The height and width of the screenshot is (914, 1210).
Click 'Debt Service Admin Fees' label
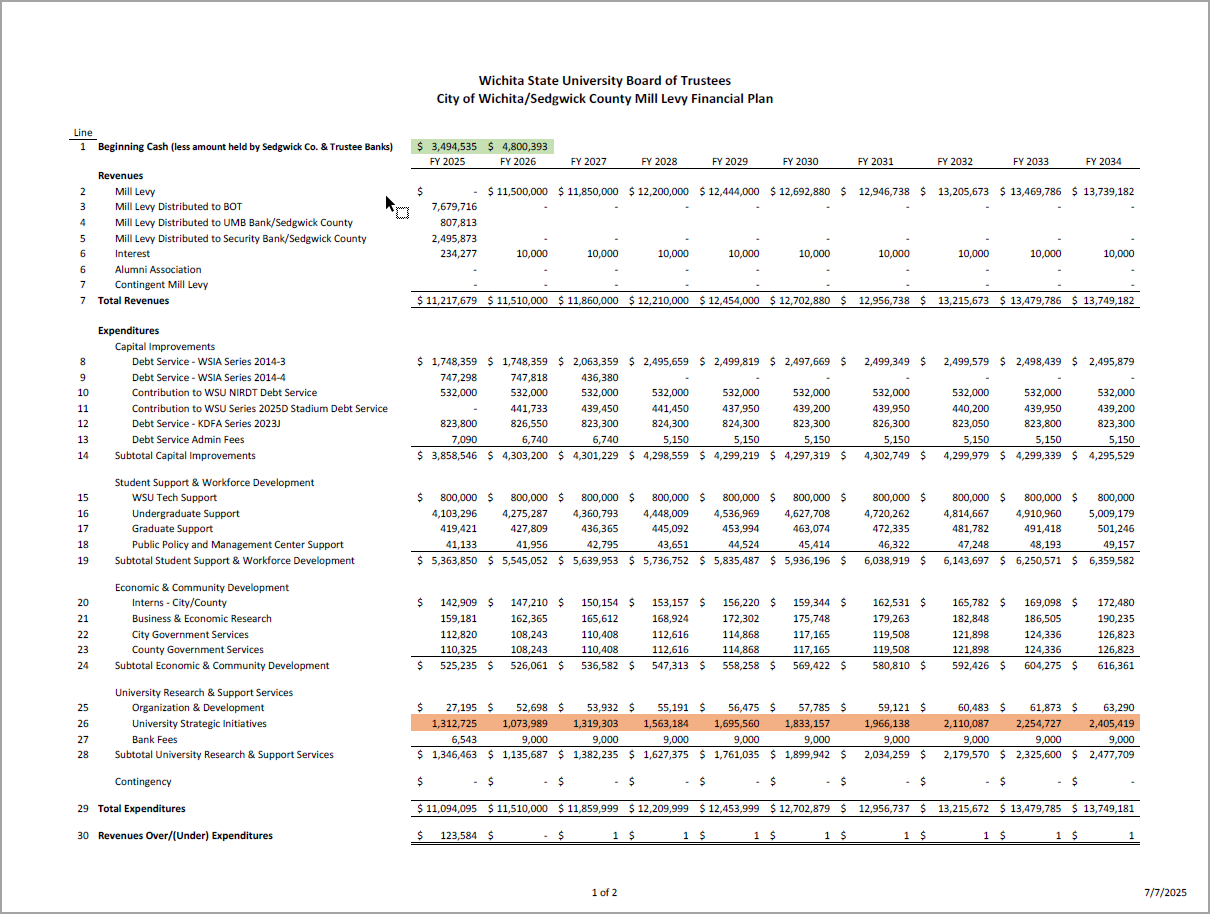coord(188,440)
